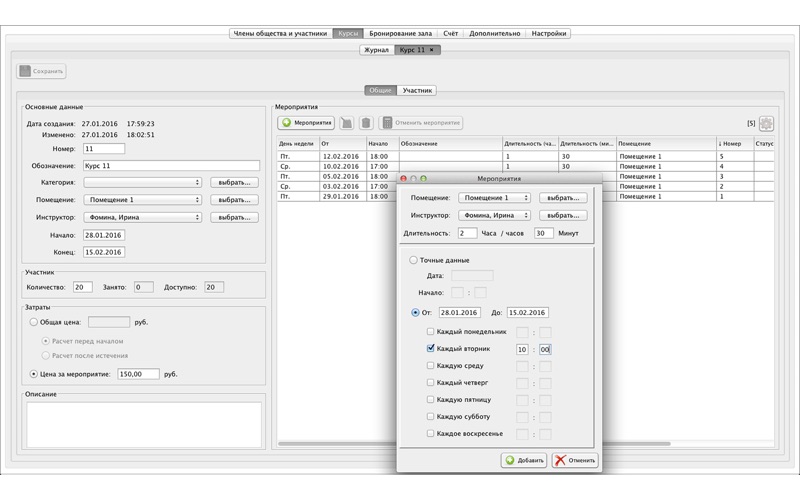Click the duration hours field in dialog
800x500 pixels.
[467, 233]
